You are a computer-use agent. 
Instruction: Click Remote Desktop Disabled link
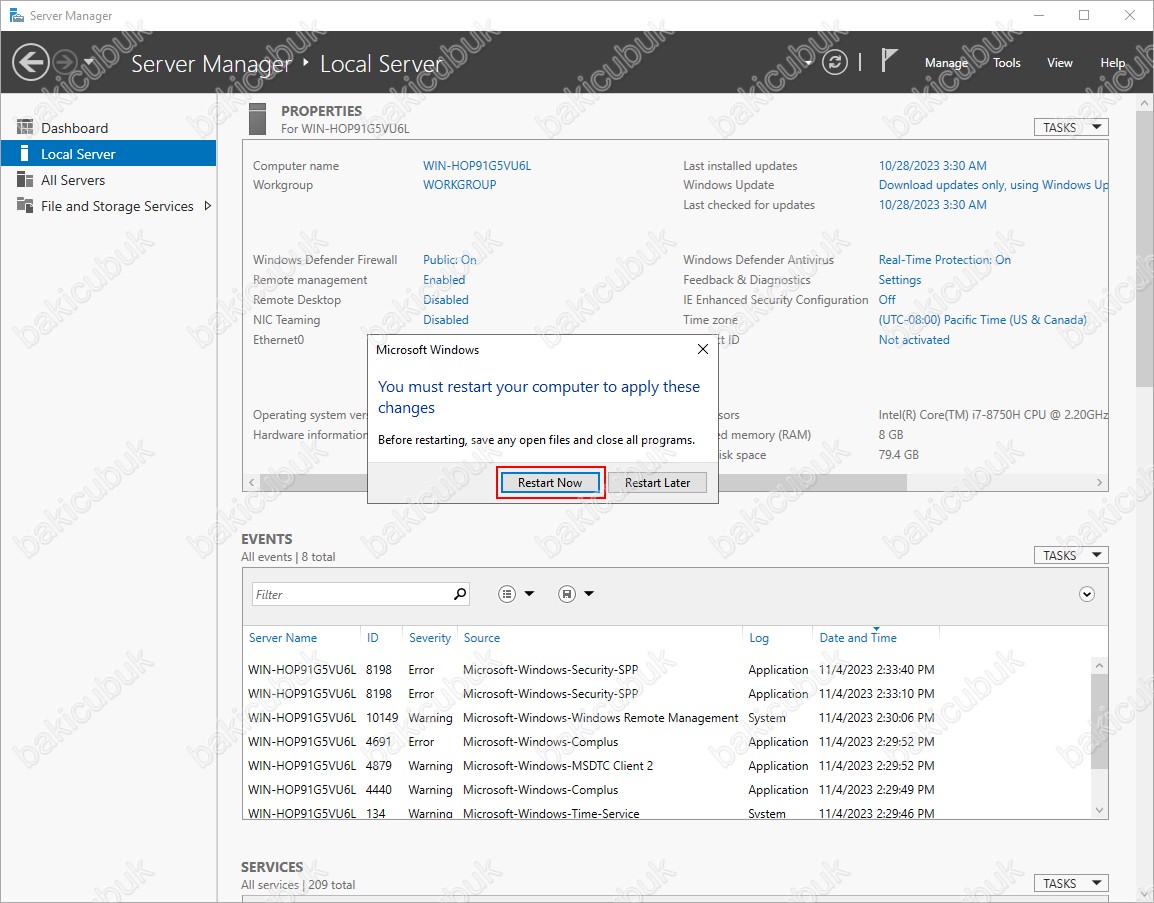(445, 300)
